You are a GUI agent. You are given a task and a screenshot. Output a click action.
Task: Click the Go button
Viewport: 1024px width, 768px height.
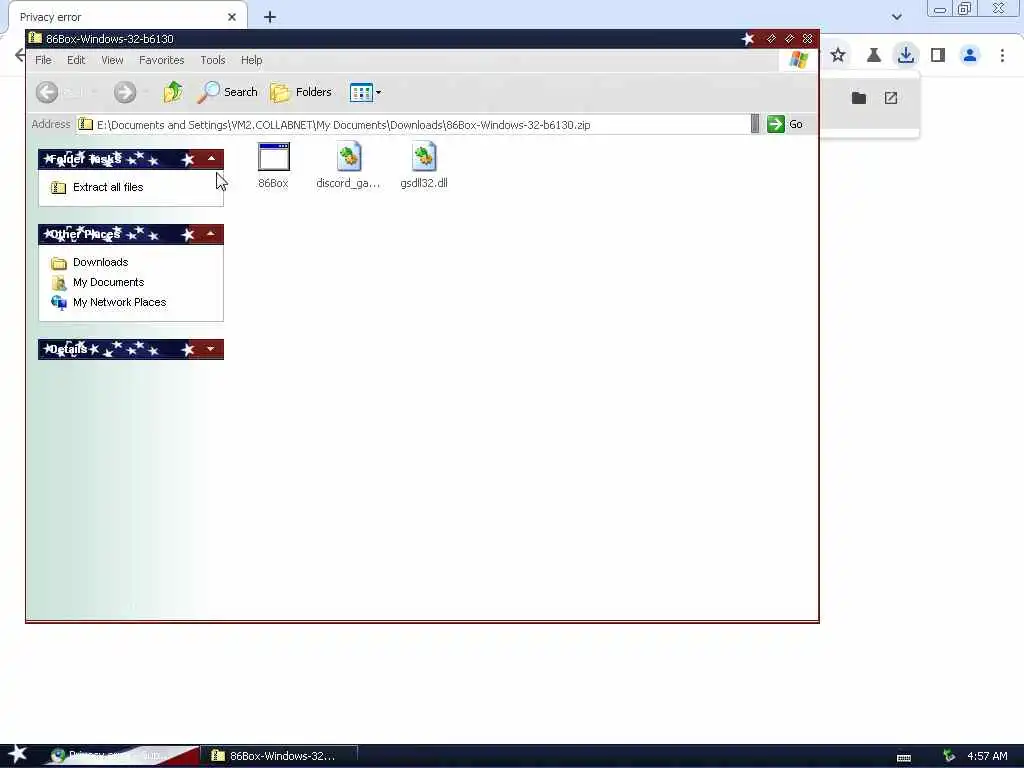(x=785, y=124)
